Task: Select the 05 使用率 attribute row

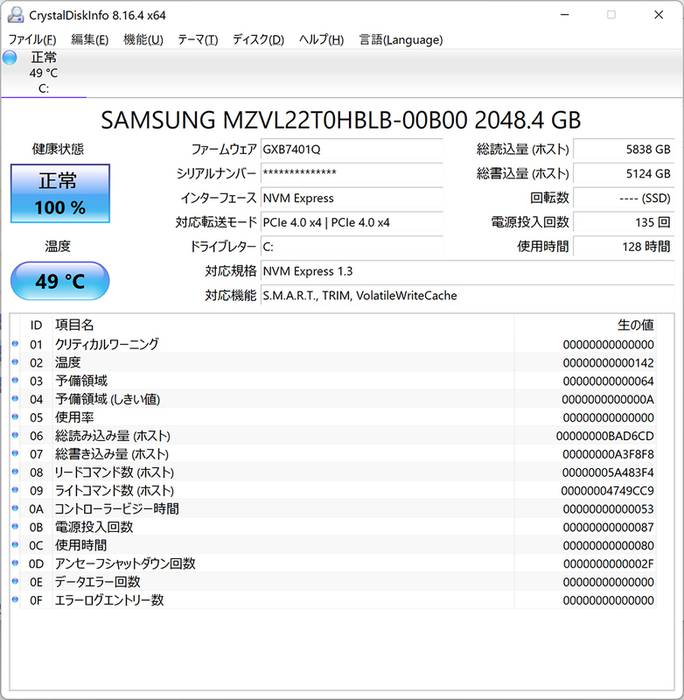Action: point(333,417)
